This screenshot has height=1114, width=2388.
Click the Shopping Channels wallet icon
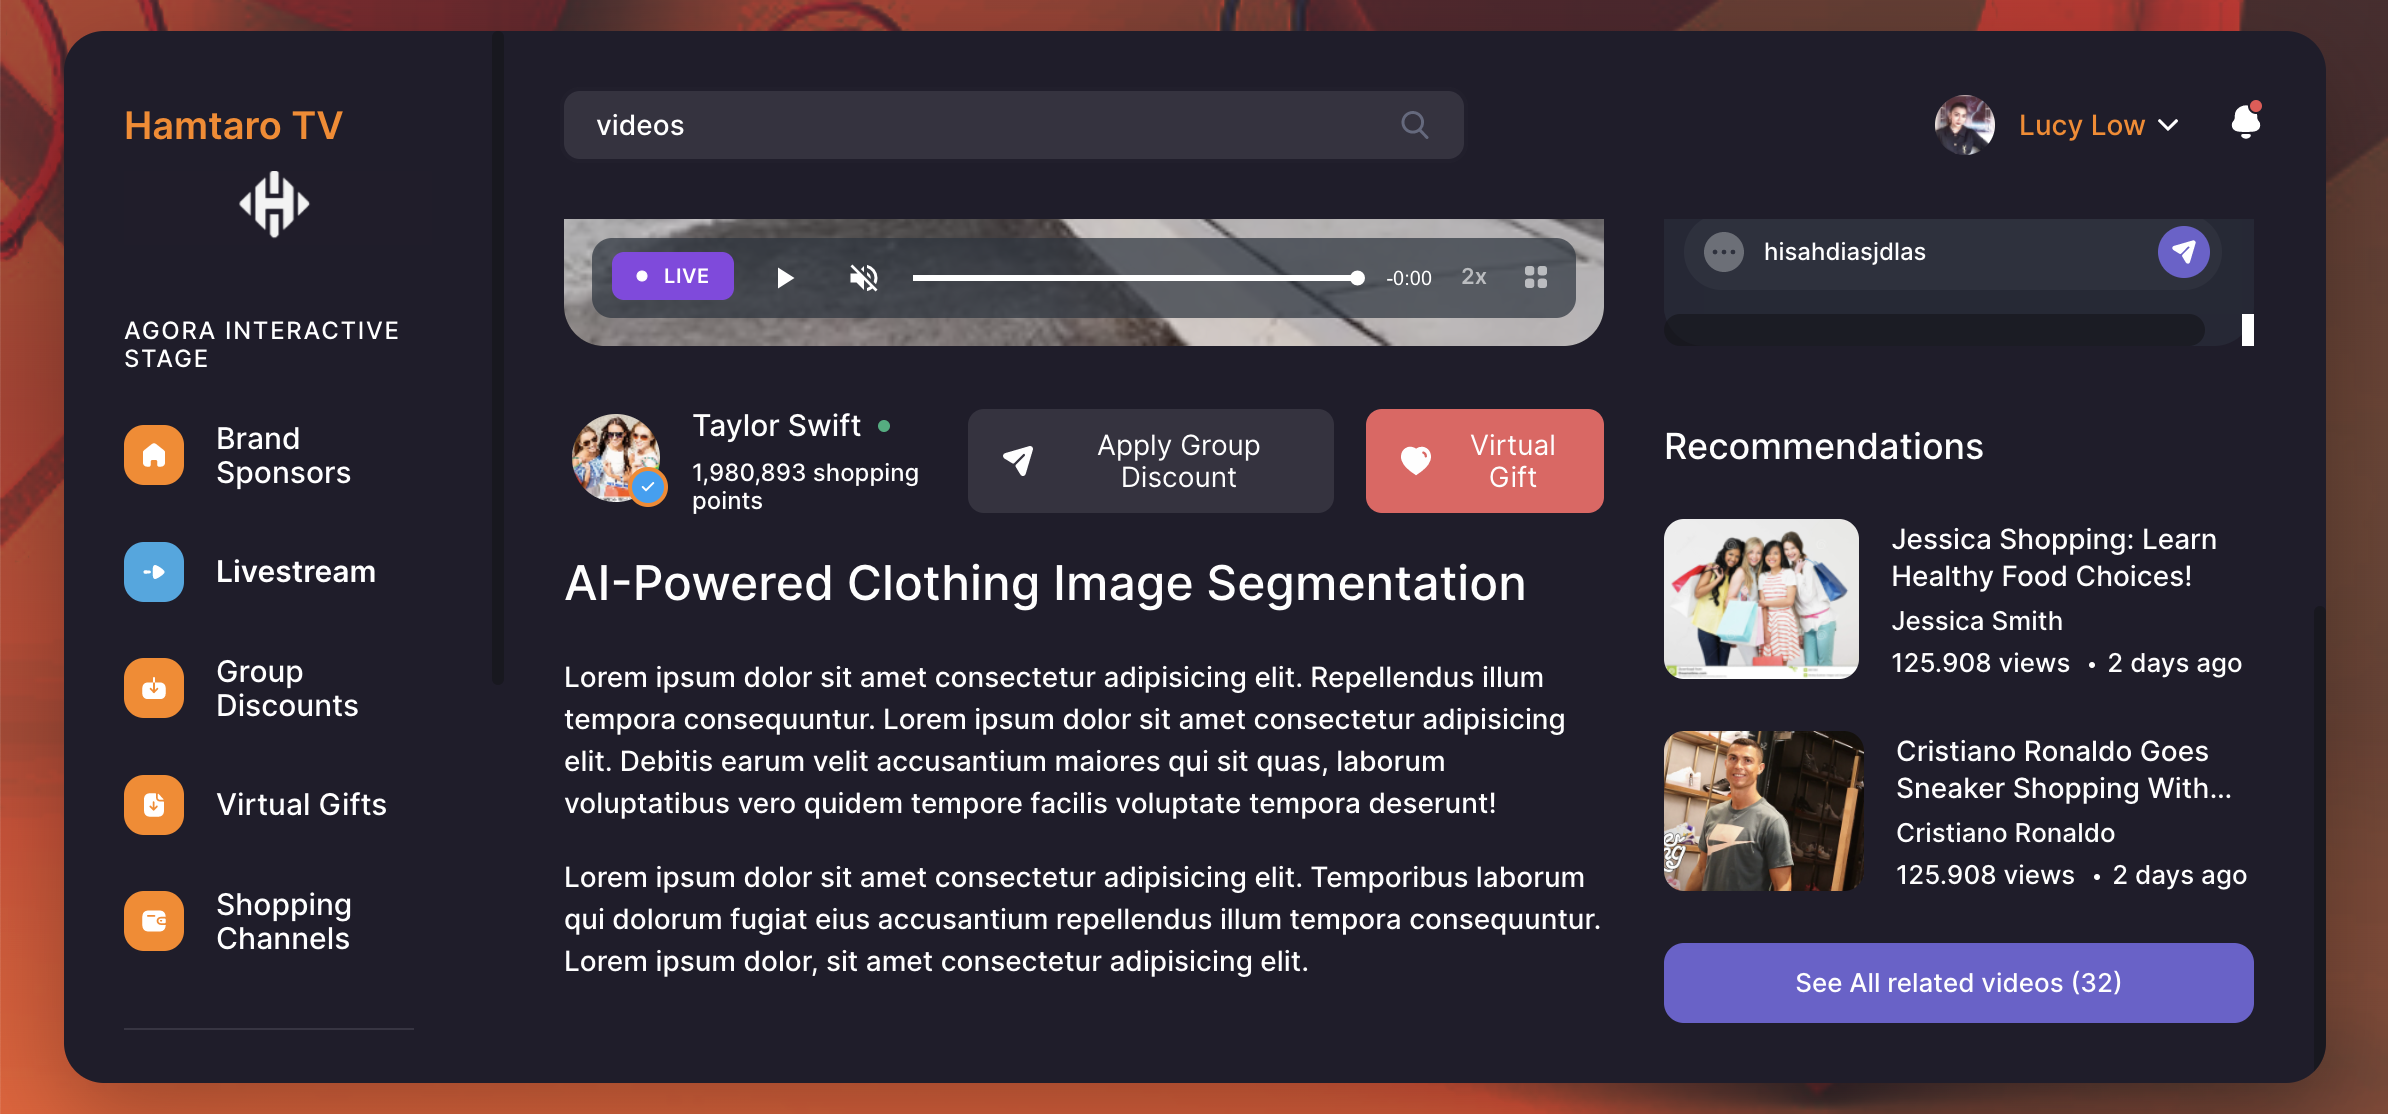[154, 921]
